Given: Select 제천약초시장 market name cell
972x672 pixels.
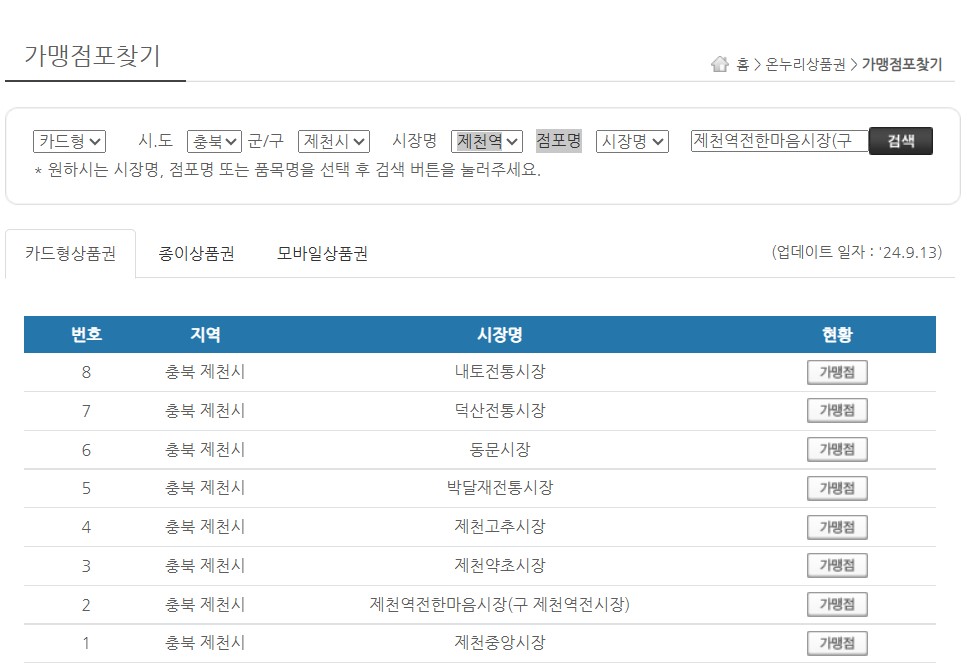Looking at the screenshot, I should (x=500, y=565).
